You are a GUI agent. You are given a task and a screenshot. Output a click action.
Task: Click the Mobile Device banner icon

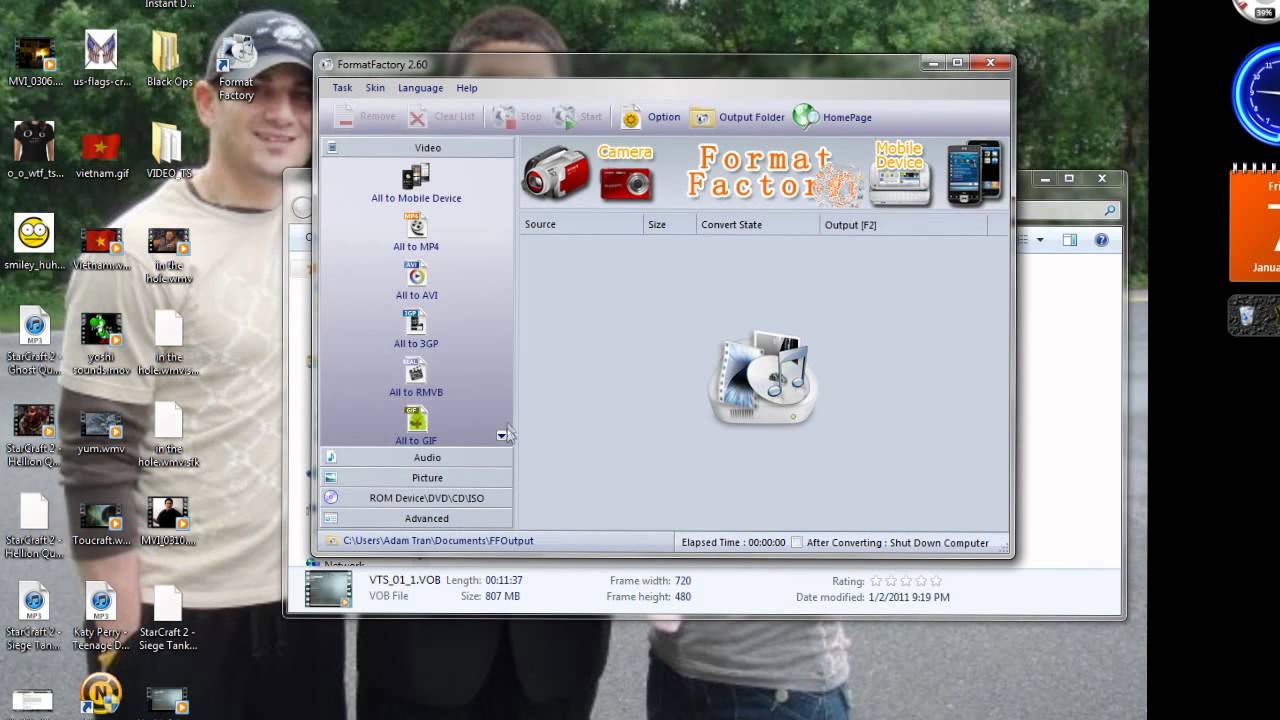(x=899, y=172)
